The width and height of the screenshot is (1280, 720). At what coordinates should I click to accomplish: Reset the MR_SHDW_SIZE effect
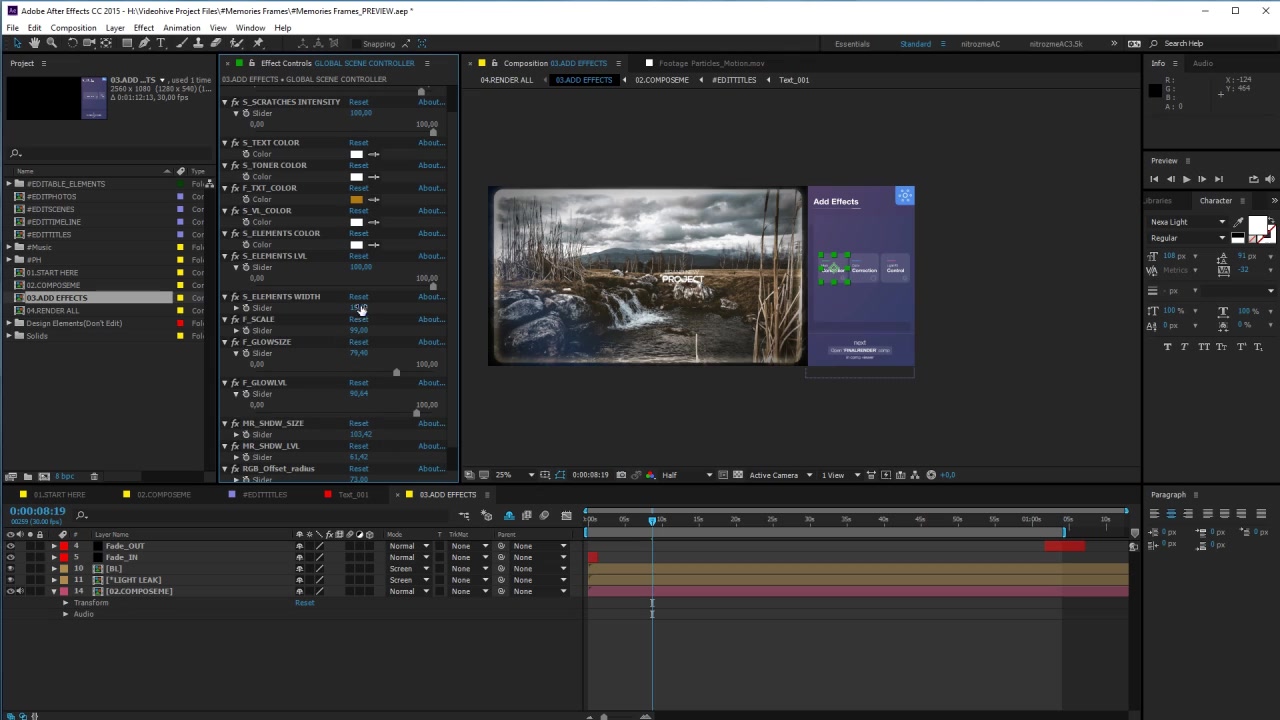pos(358,423)
